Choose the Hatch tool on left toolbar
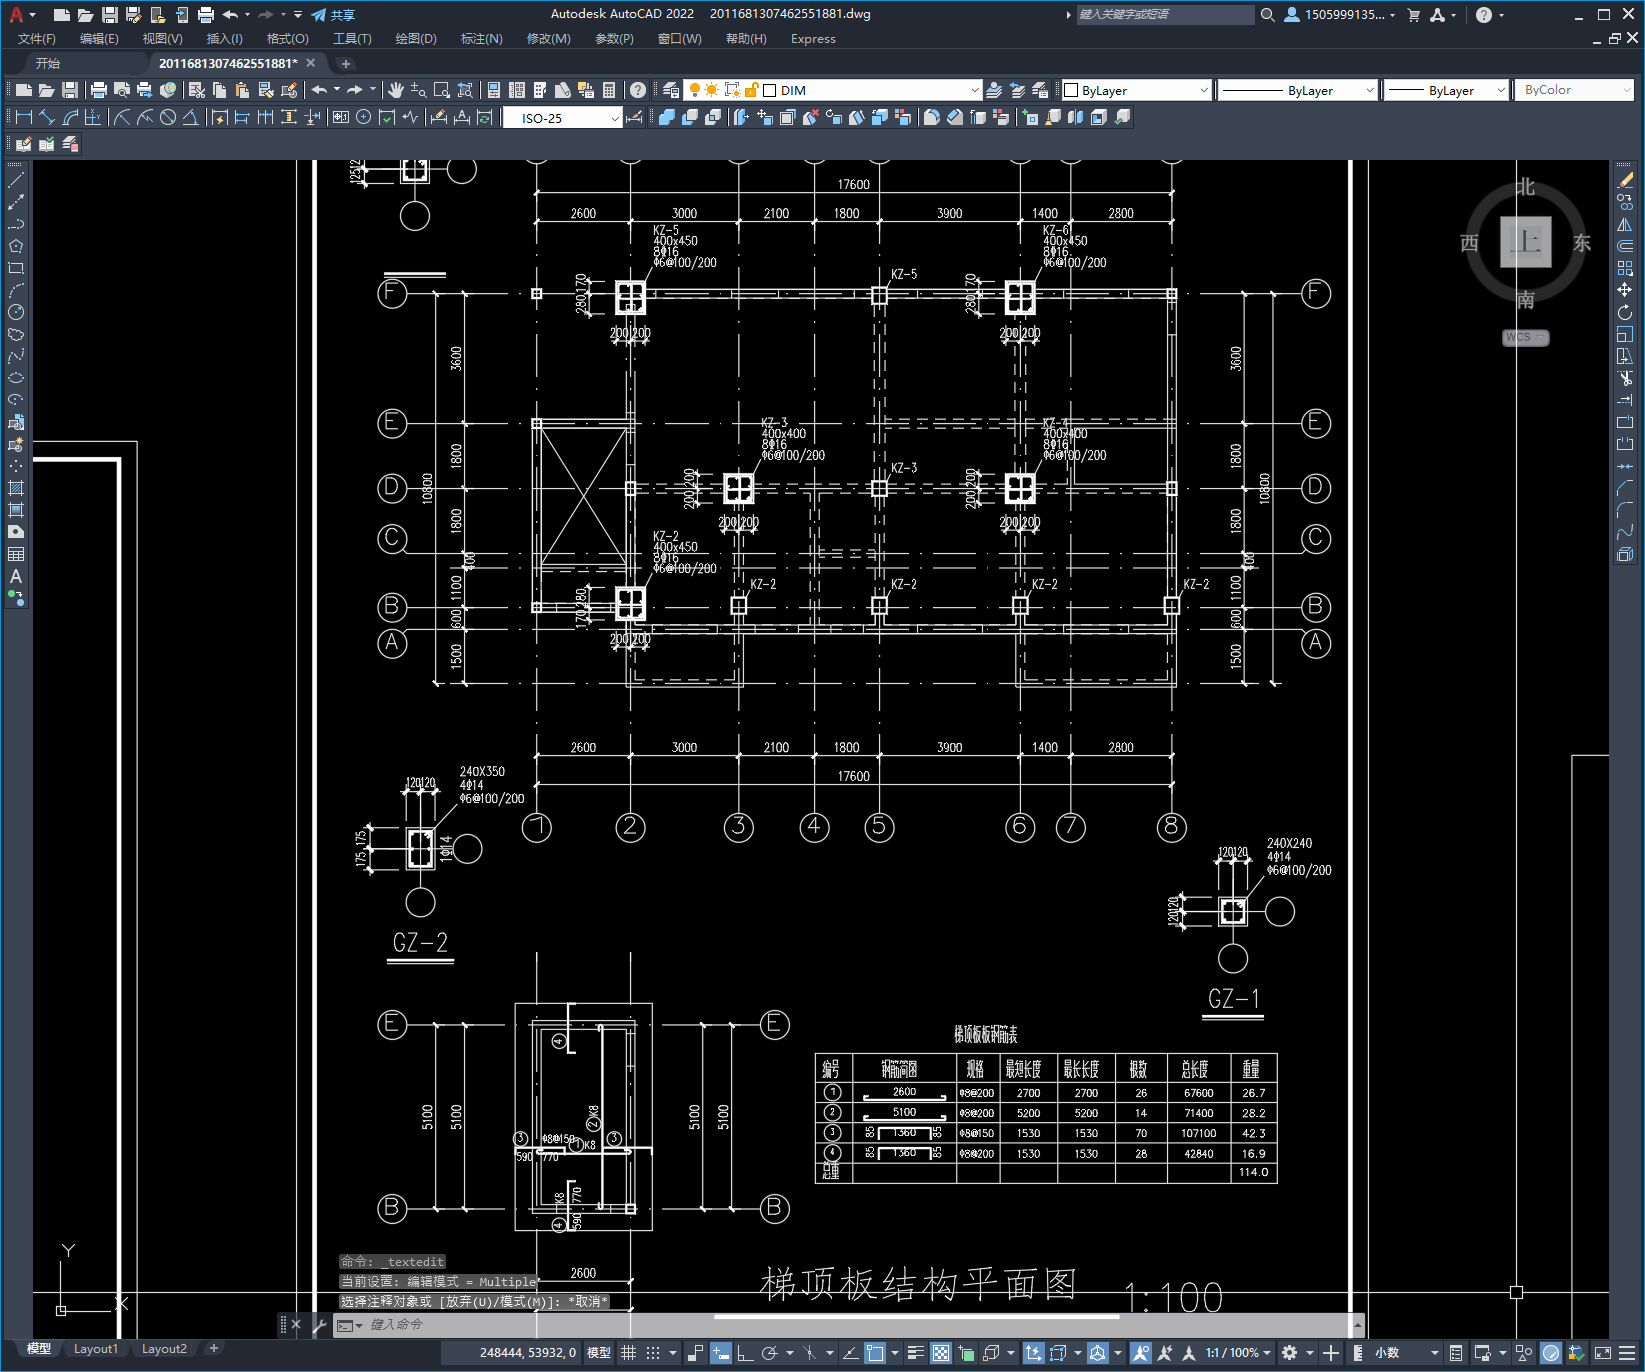Image resolution: width=1645 pixels, height=1372 pixels. (x=16, y=488)
